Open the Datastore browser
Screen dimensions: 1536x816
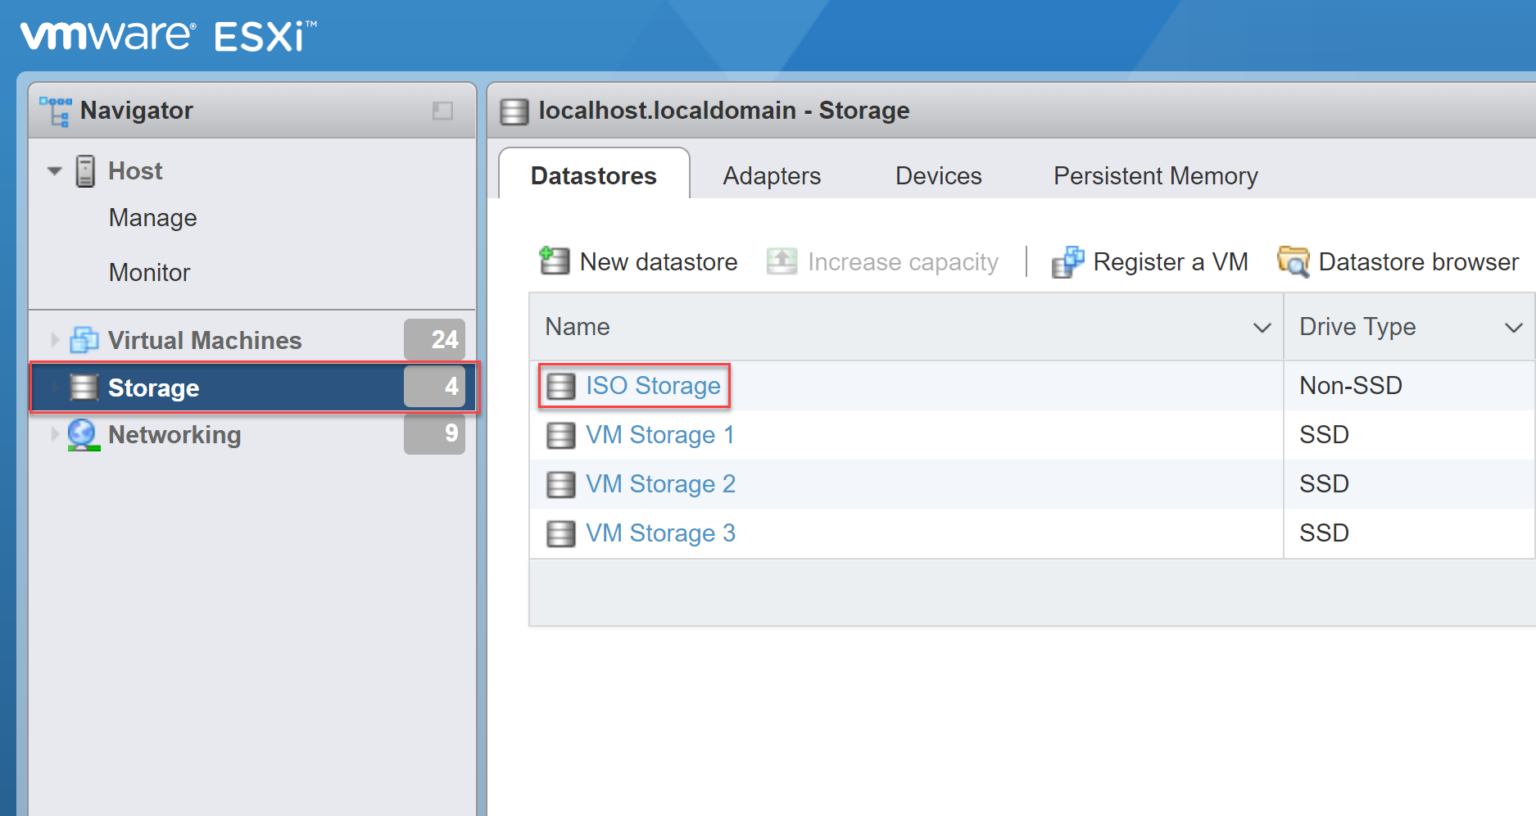[1398, 262]
